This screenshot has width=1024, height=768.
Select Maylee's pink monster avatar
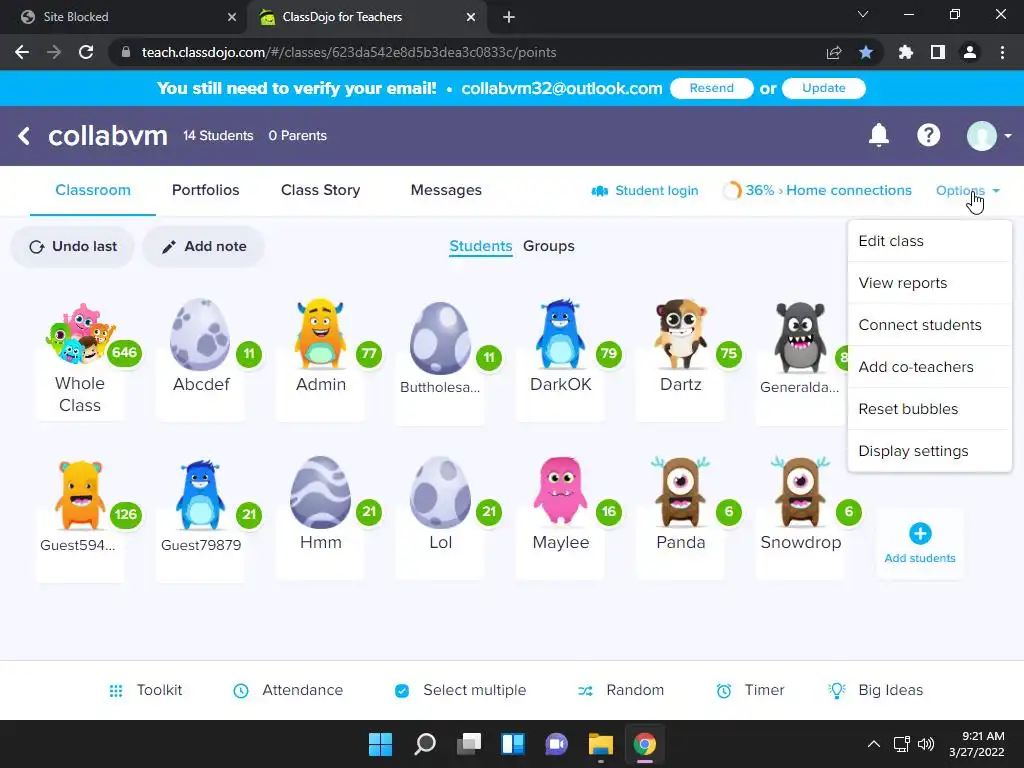pyautogui.click(x=560, y=491)
